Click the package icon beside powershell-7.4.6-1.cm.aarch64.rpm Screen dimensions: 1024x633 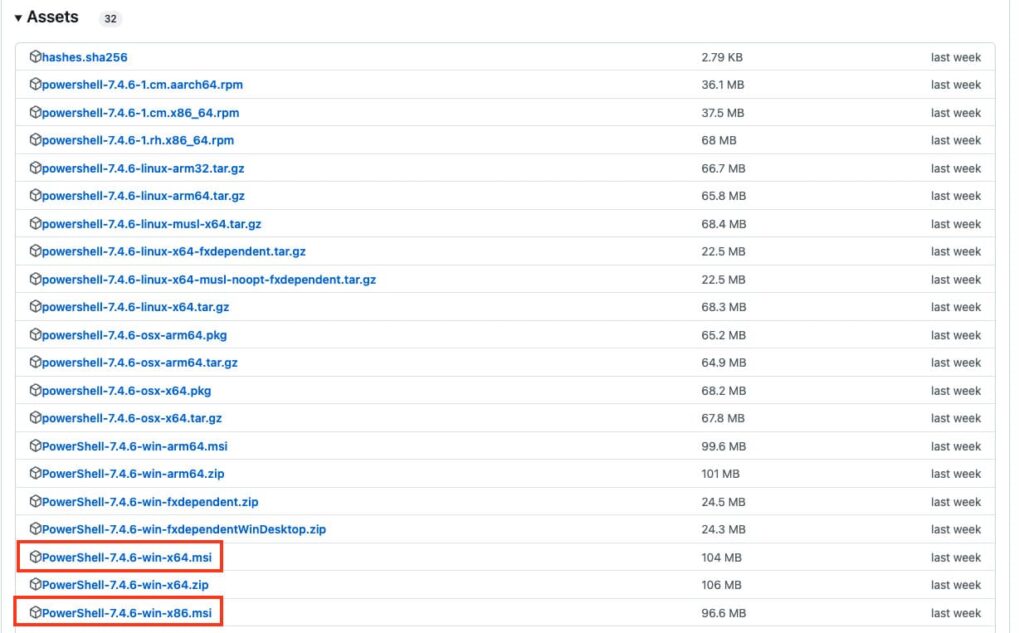click(x=35, y=84)
